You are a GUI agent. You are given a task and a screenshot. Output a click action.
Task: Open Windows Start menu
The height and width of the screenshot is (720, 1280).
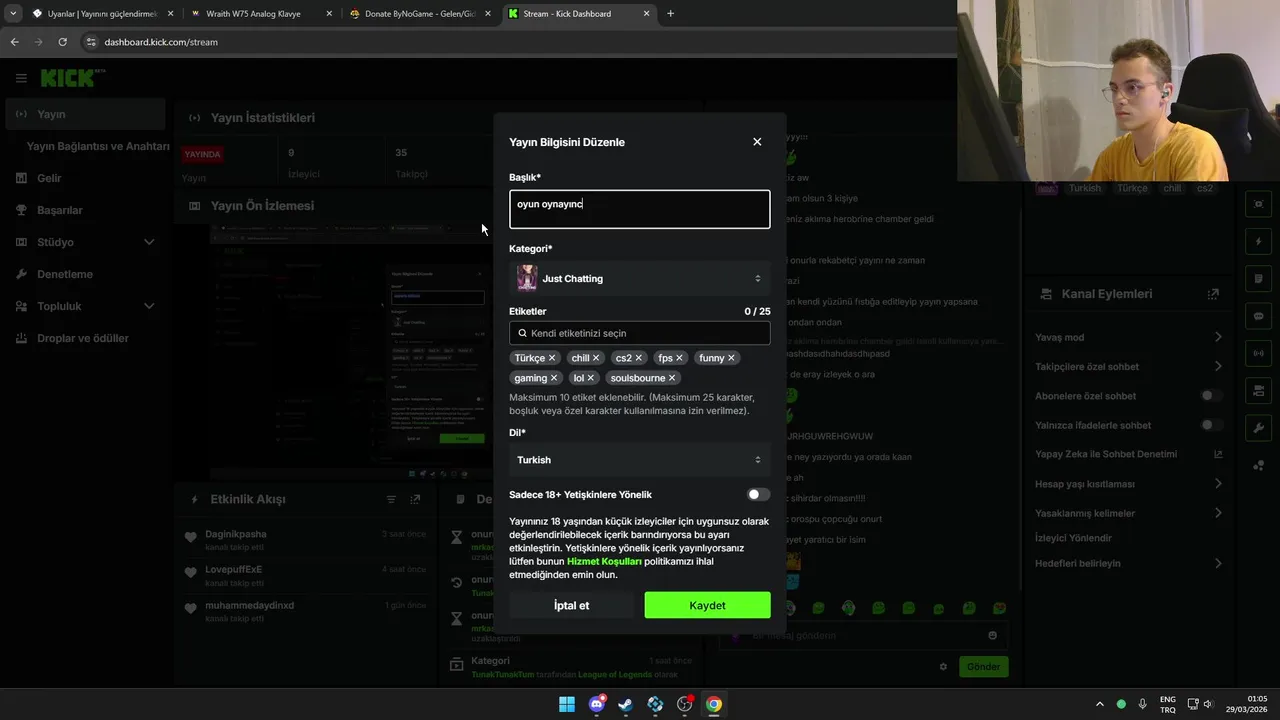click(567, 704)
